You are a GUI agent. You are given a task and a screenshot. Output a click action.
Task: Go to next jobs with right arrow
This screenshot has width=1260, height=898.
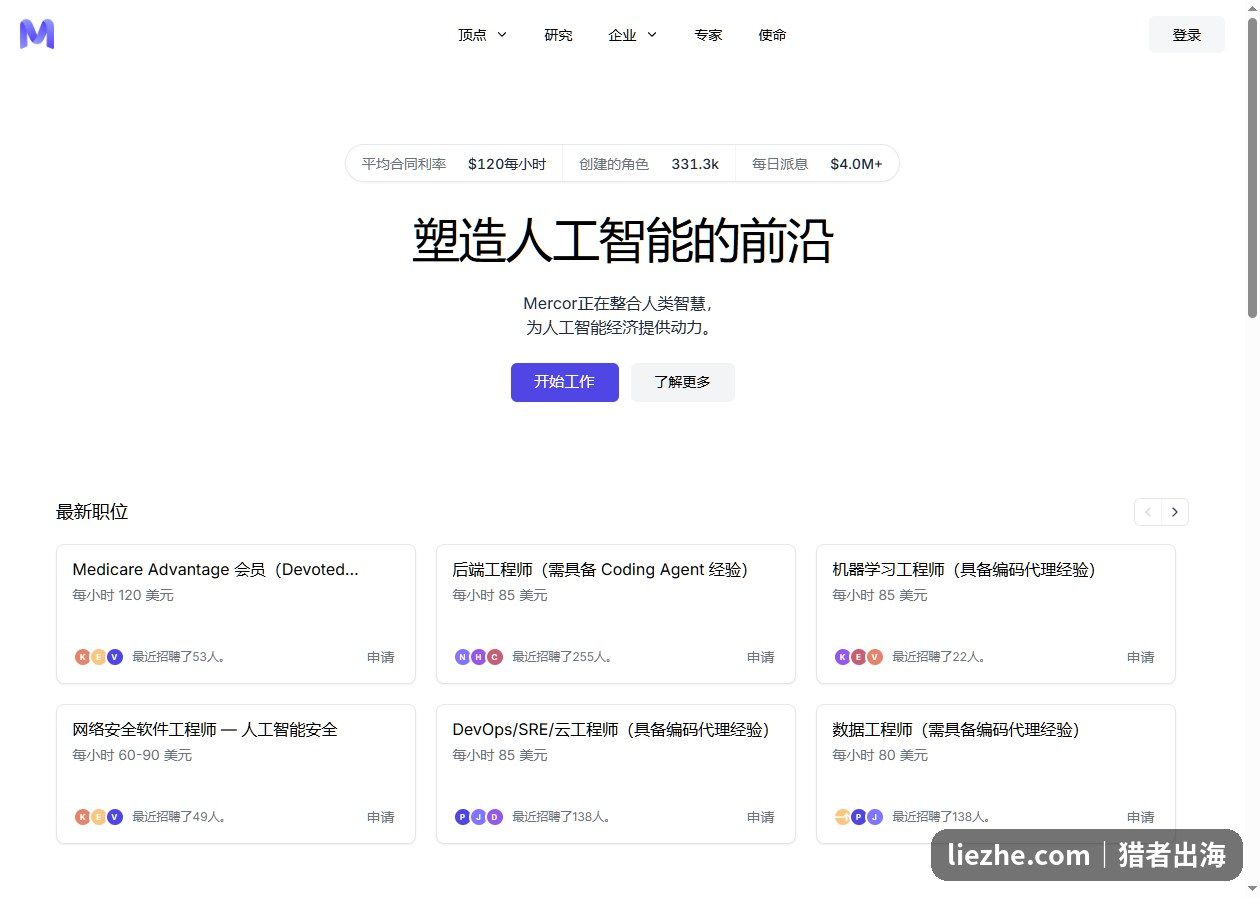[1175, 512]
